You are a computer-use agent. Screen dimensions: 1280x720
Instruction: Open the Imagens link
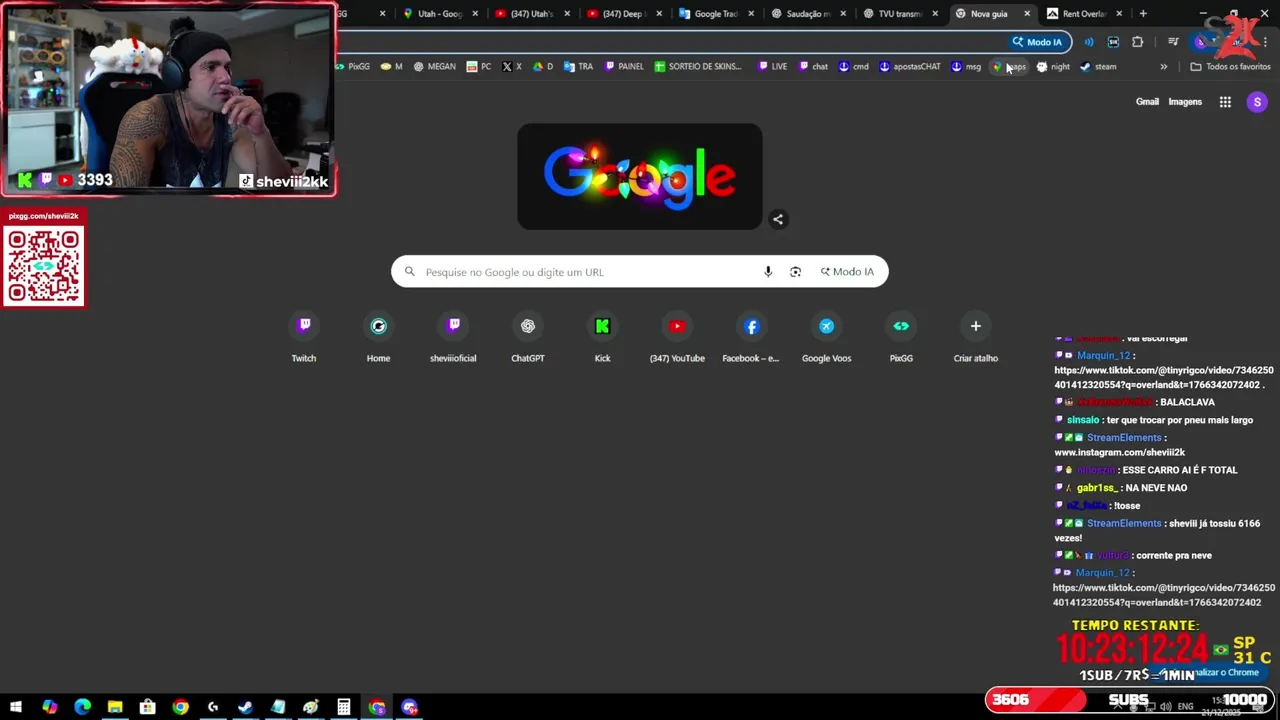click(x=1185, y=102)
